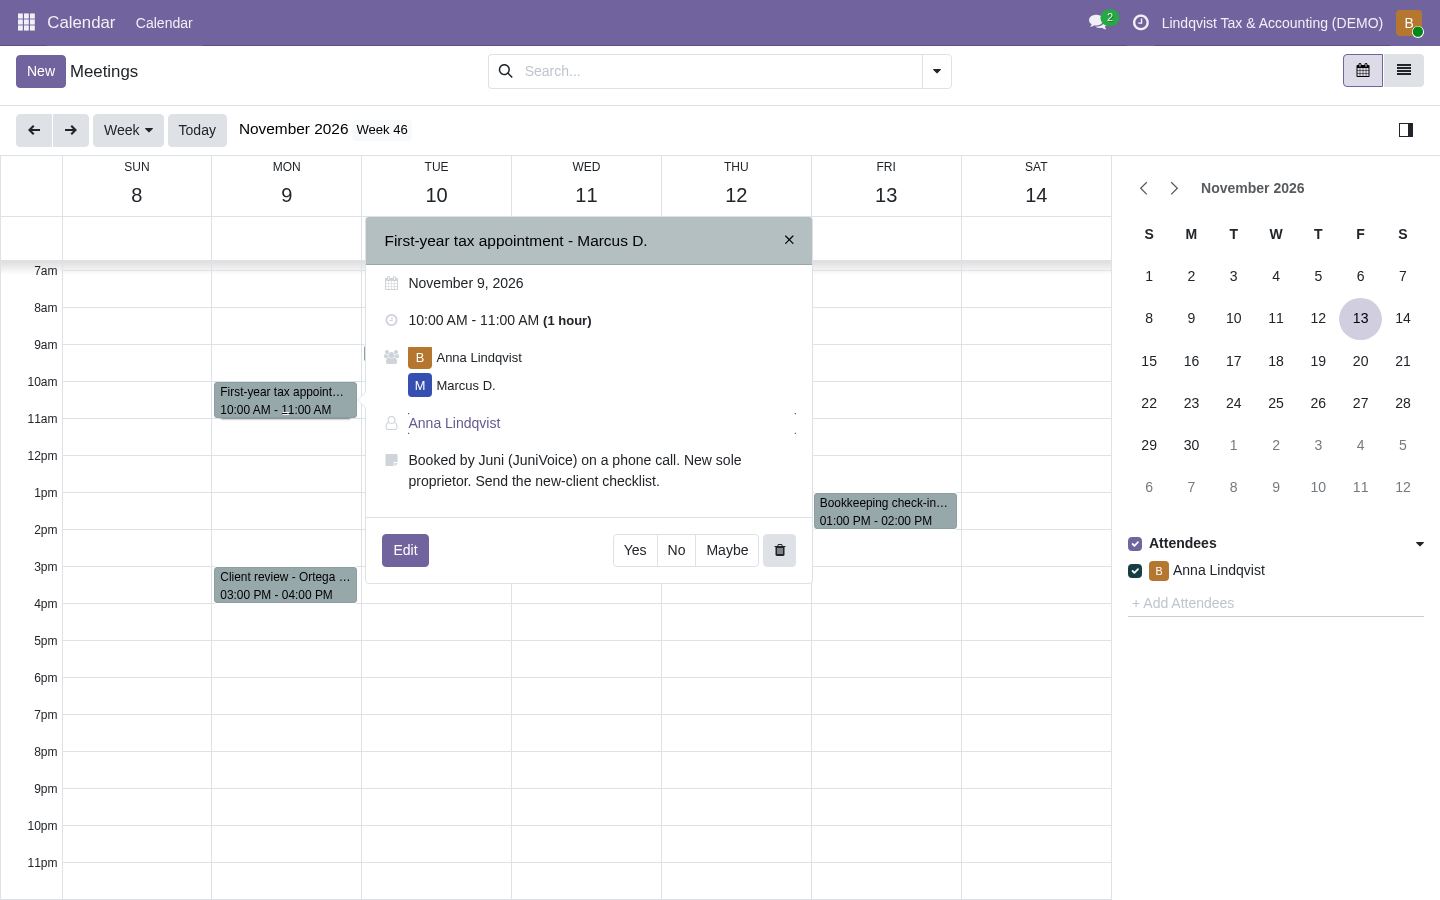Go to next week arrow

click(70, 130)
